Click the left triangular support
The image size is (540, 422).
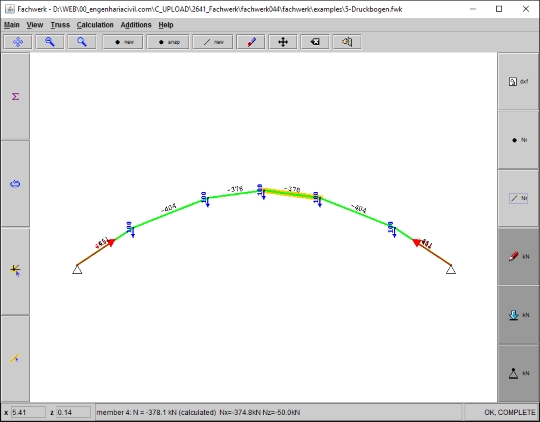click(77, 269)
